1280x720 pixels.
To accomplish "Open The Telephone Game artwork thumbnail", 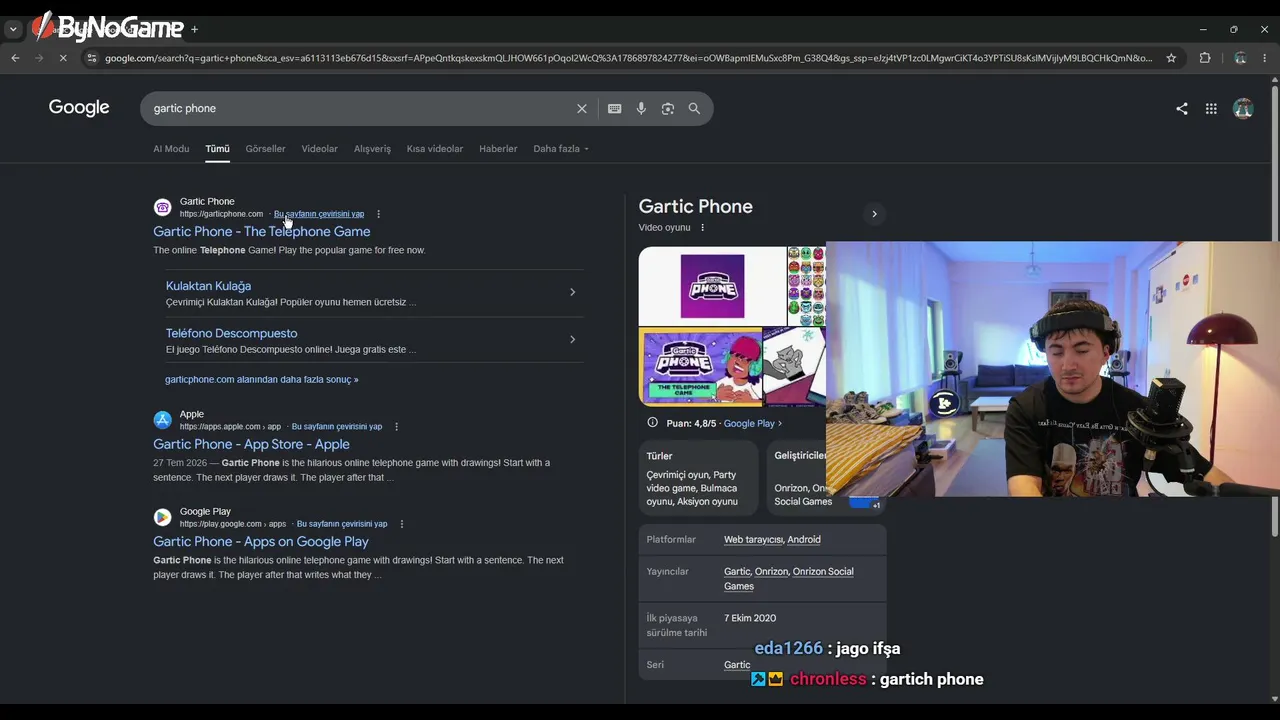I will (x=700, y=367).
